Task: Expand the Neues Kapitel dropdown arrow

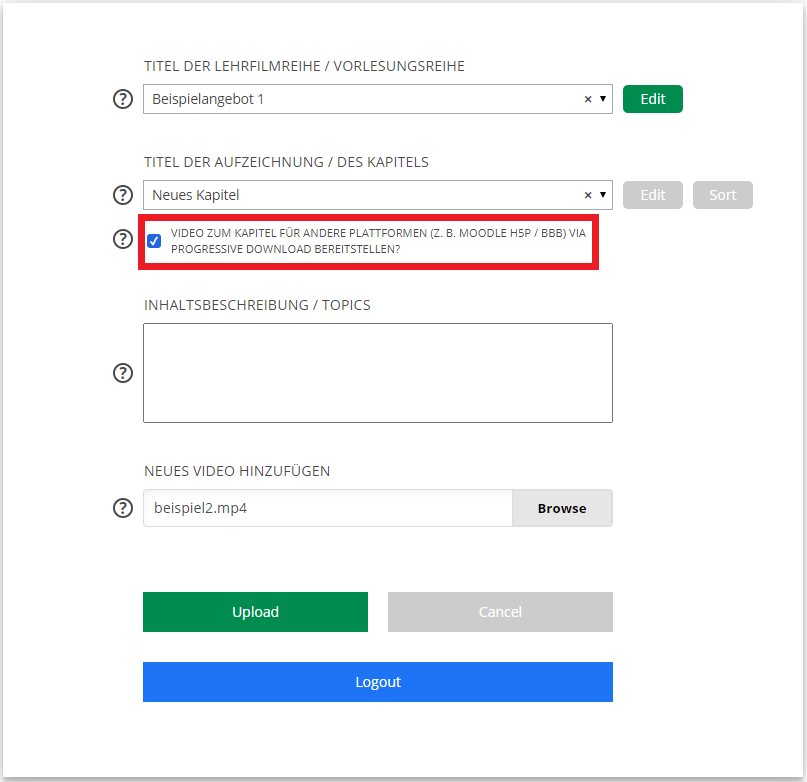Action: (603, 195)
